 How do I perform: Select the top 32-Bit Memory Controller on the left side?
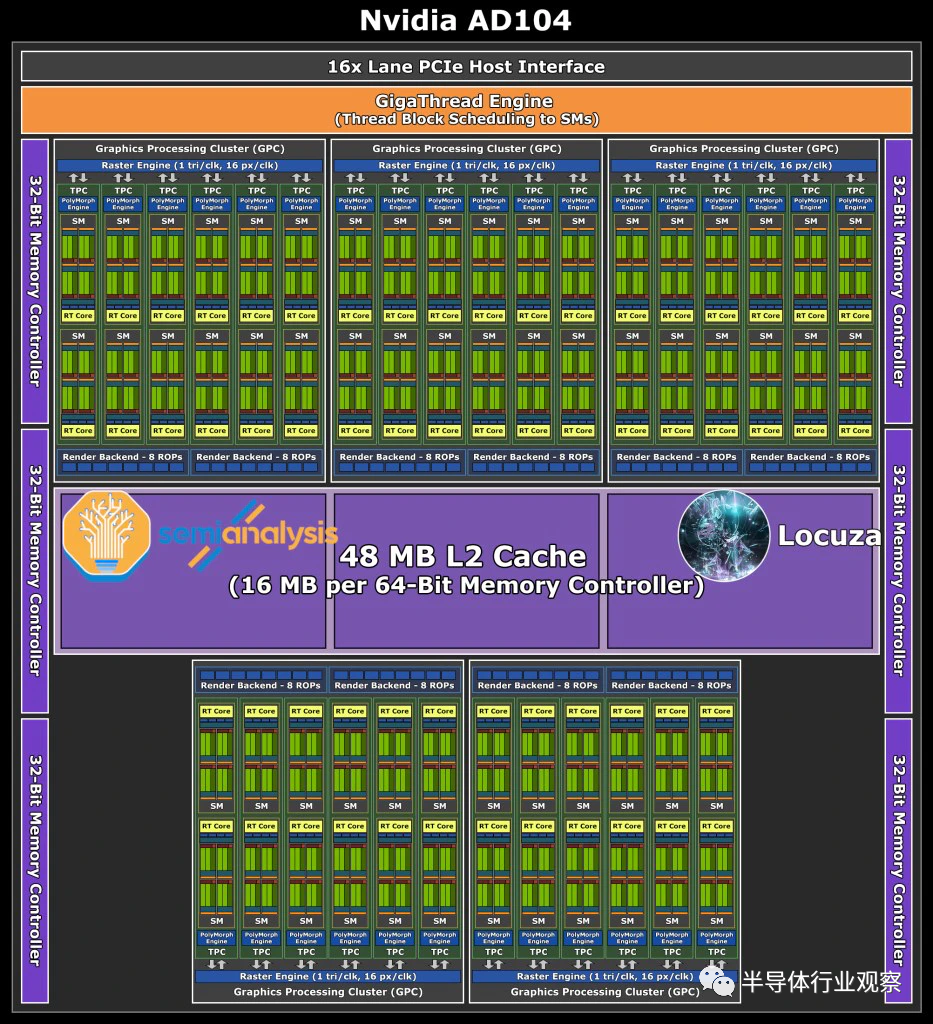tap(35, 281)
